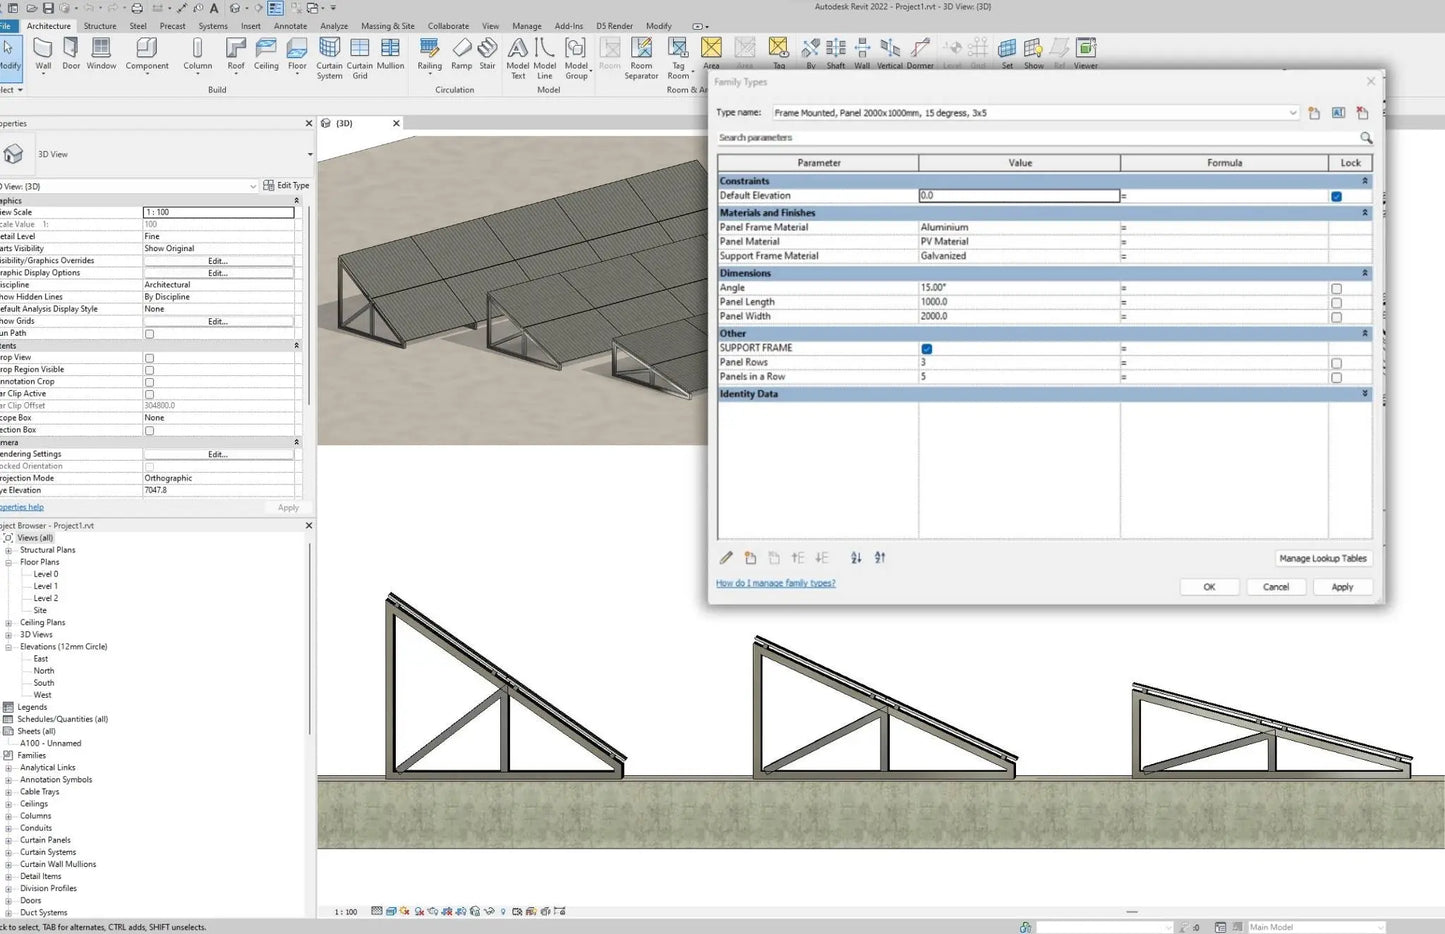This screenshot has width=1445, height=934.
Task: Open the 'How do I manage family types?' link
Action: pos(775,583)
